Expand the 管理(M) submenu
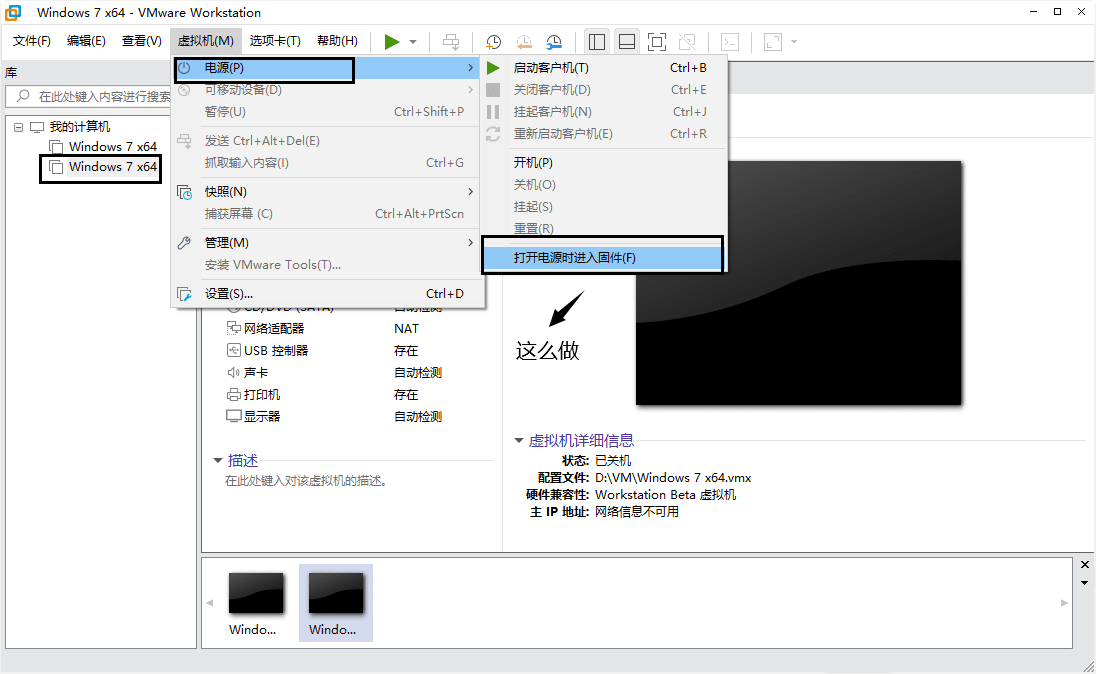The image size is (1096, 674). pyautogui.click(x=326, y=243)
